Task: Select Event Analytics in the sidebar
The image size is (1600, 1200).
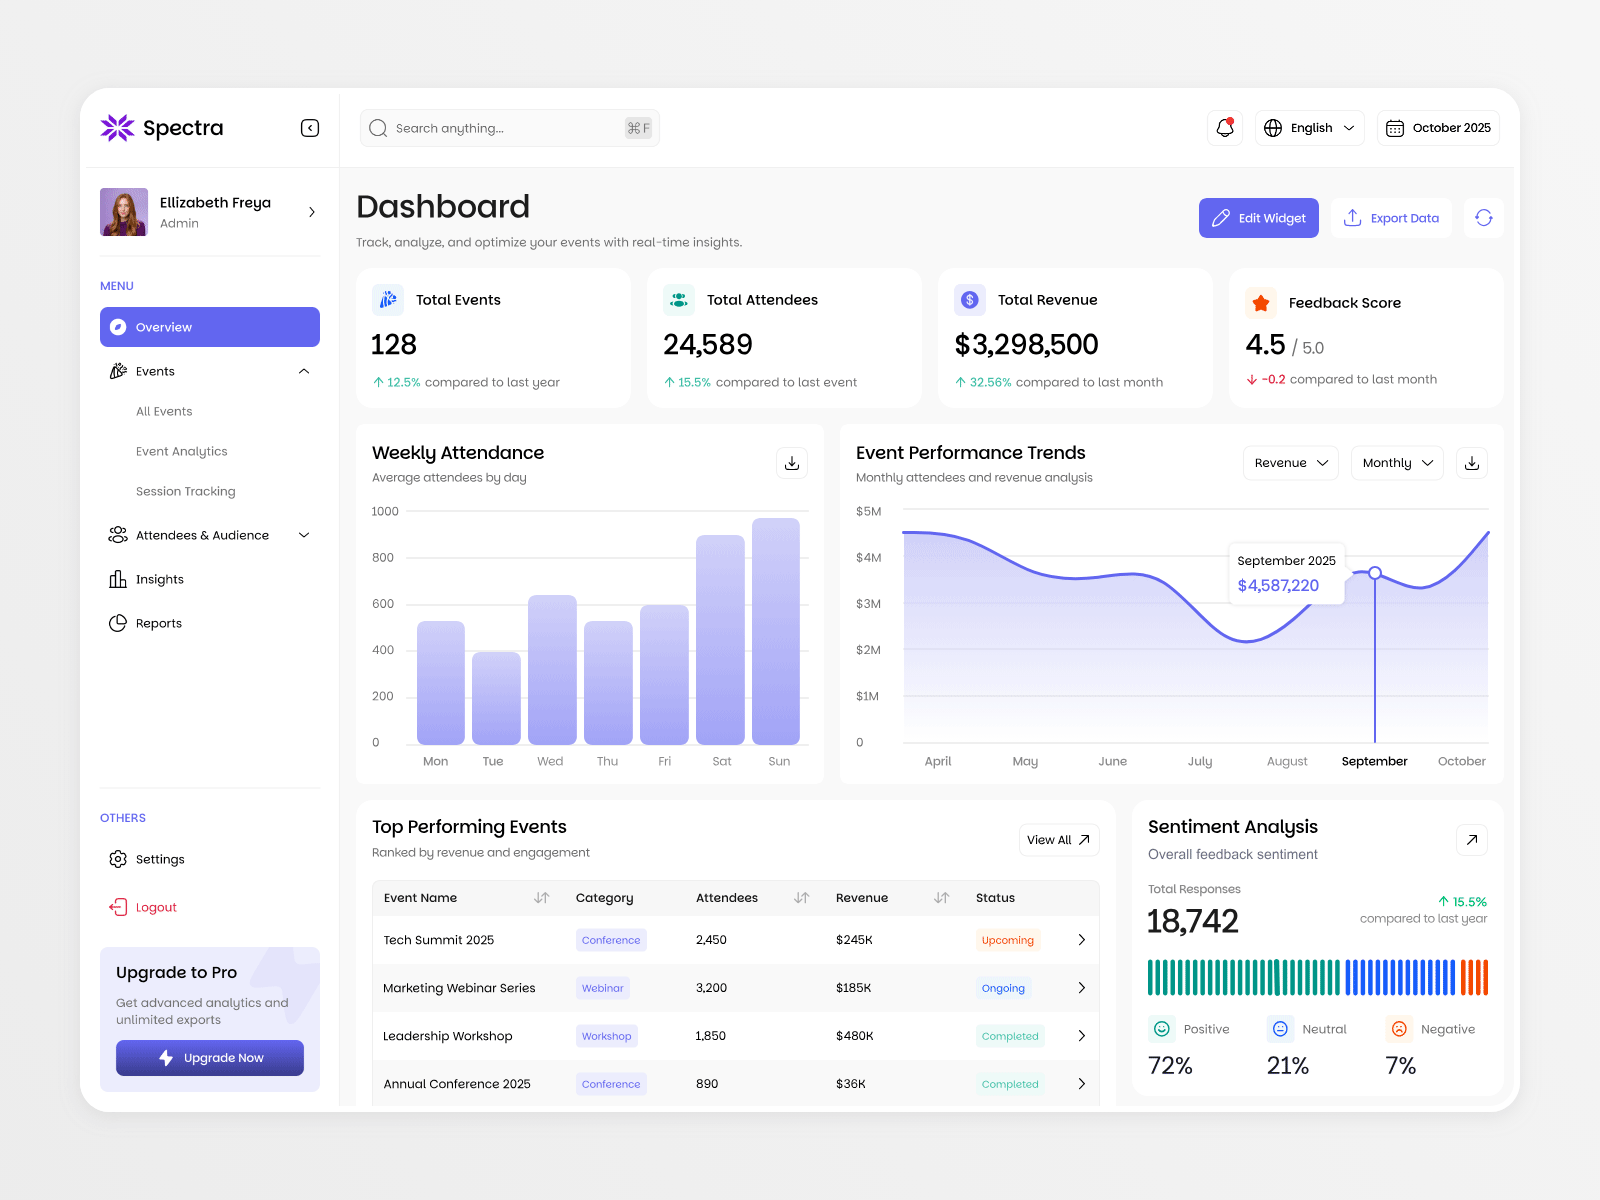Action: coord(181,451)
